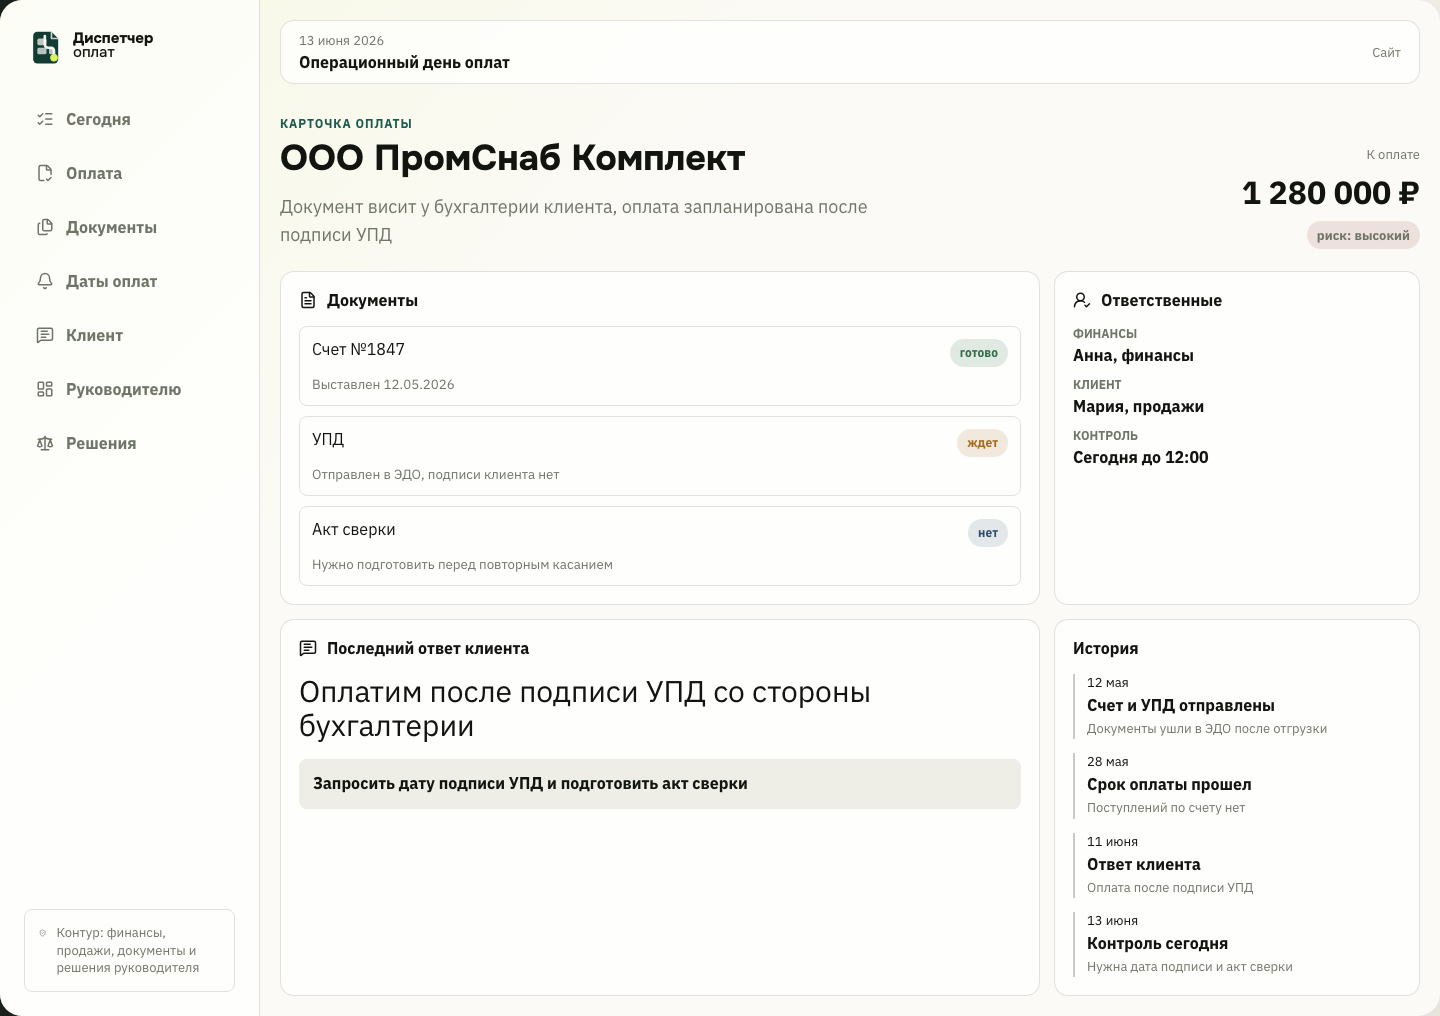Screen dimensions: 1440x1016
Task: Click text Нужно подготовить перед повторным касанием
Action: coord(462,565)
